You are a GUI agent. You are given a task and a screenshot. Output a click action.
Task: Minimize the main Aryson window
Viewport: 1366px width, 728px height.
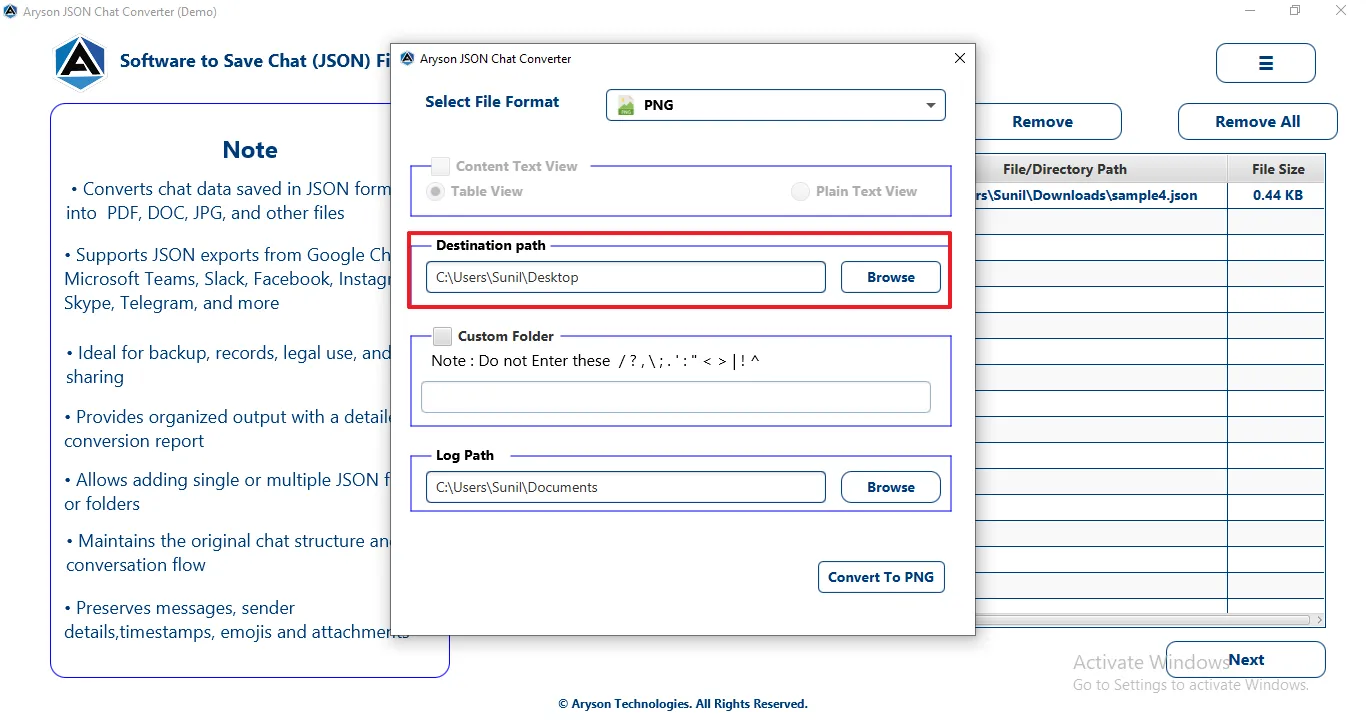(1251, 11)
